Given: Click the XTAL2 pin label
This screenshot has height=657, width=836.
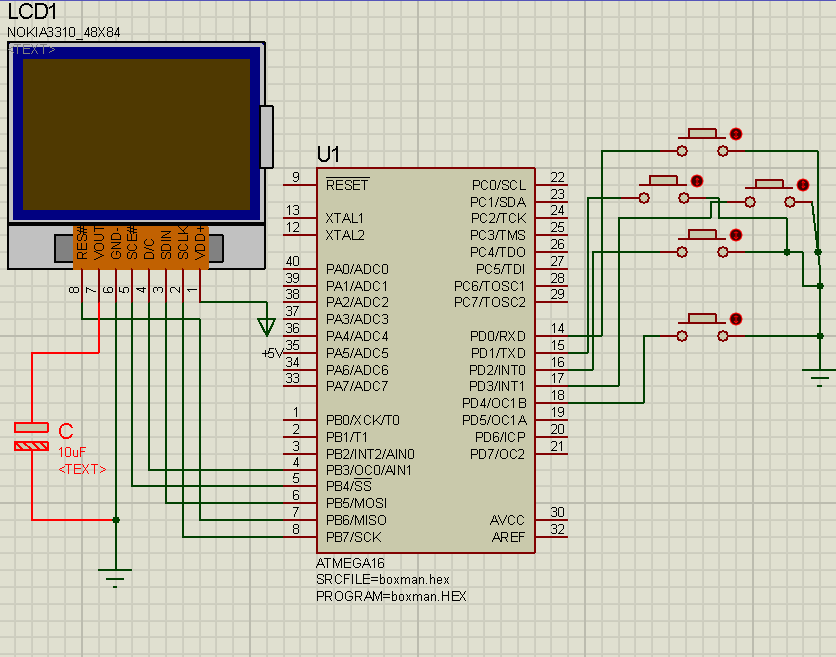Looking at the screenshot, I should click(345, 235).
